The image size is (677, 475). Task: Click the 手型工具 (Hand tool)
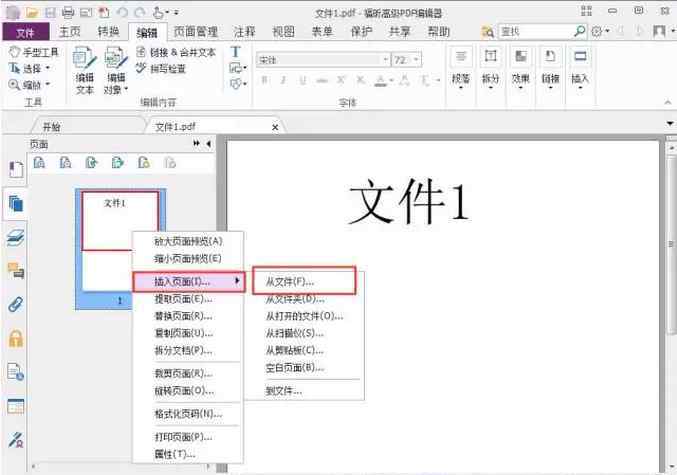click(x=32, y=51)
